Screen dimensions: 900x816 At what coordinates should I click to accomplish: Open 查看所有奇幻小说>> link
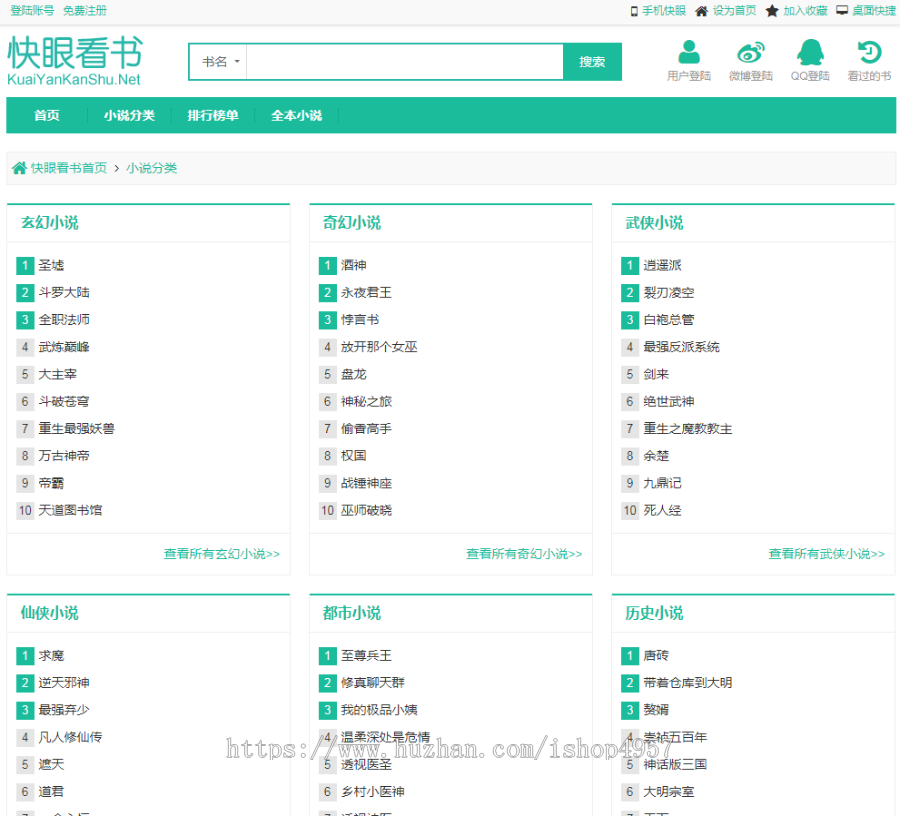(524, 554)
